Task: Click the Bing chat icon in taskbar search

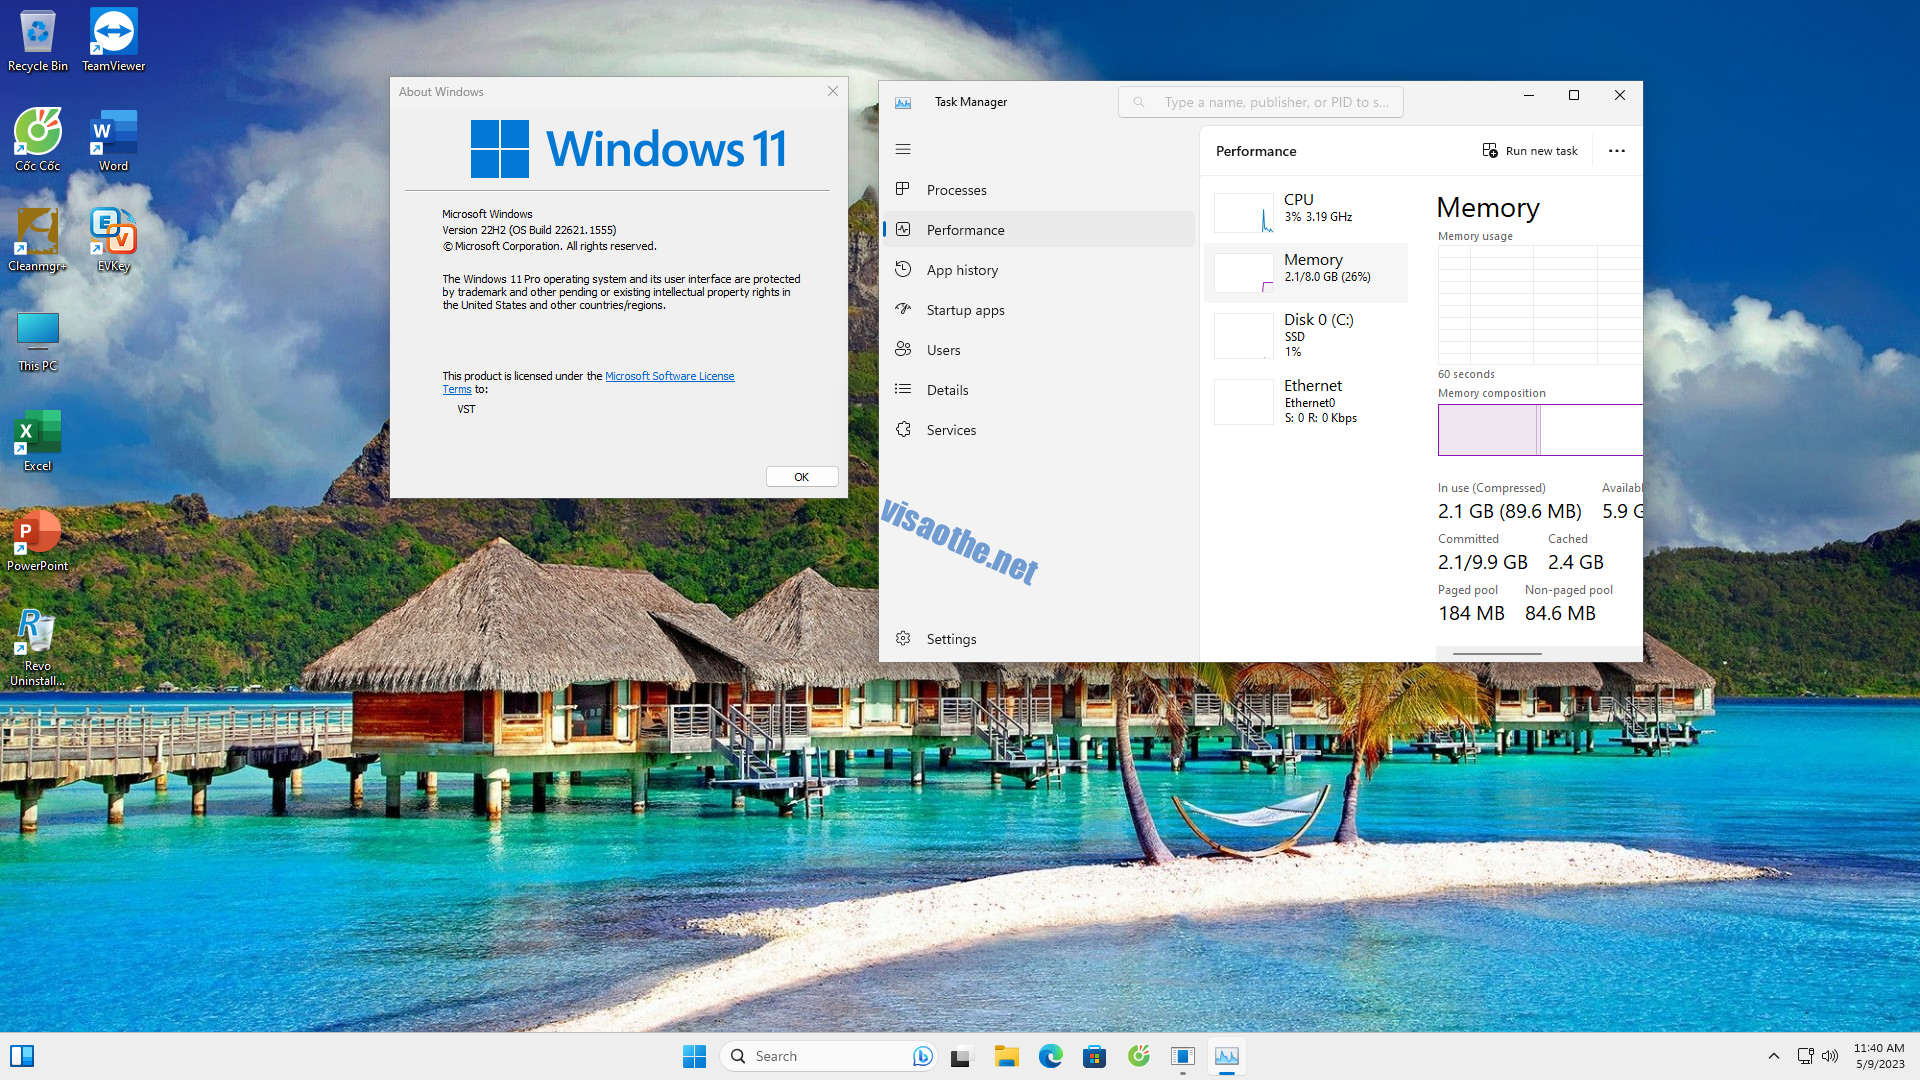Action: coord(922,1056)
